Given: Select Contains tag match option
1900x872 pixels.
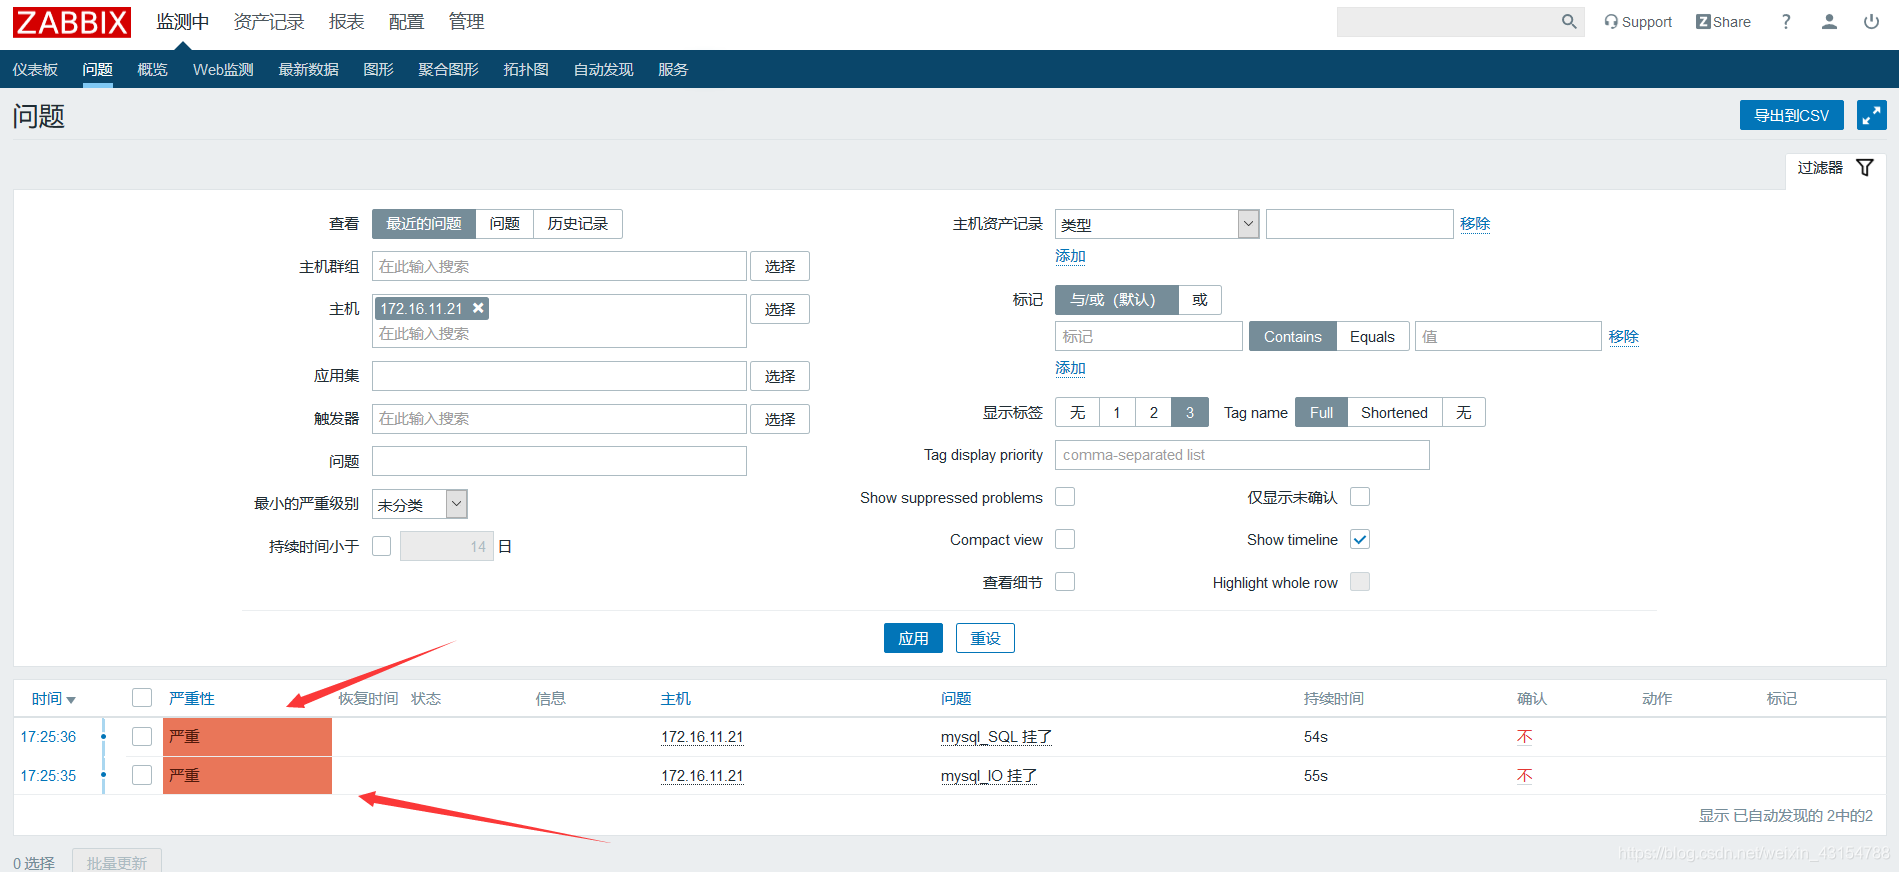Looking at the screenshot, I should 1293,337.
